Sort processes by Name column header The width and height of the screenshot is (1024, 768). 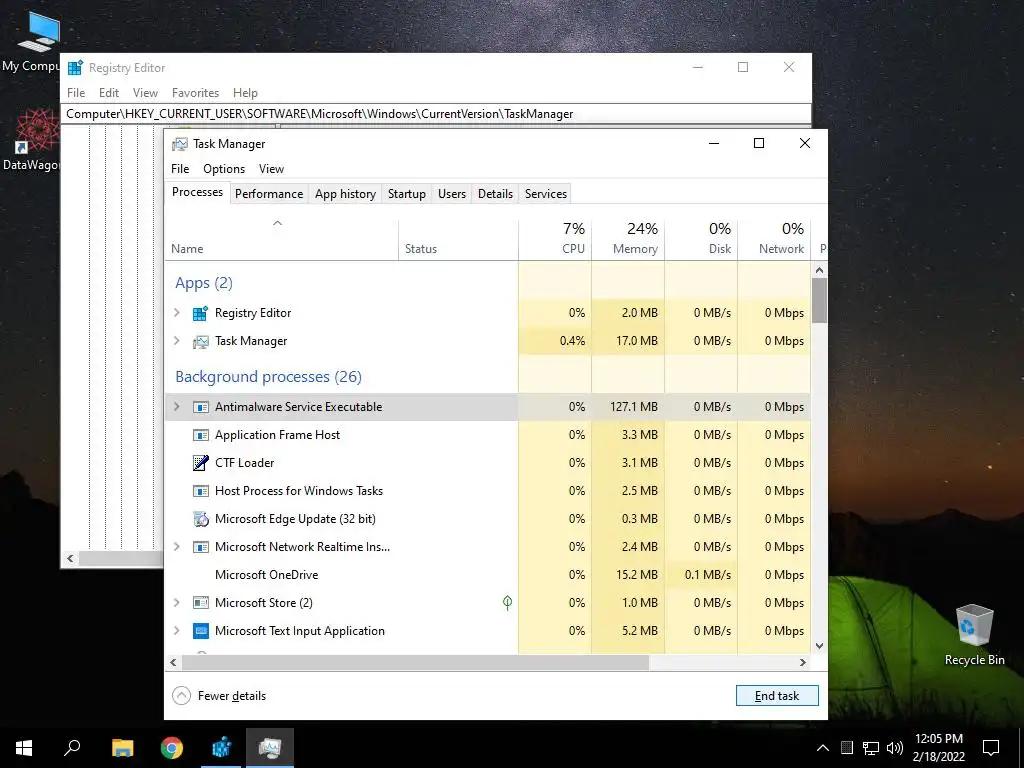point(281,238)
